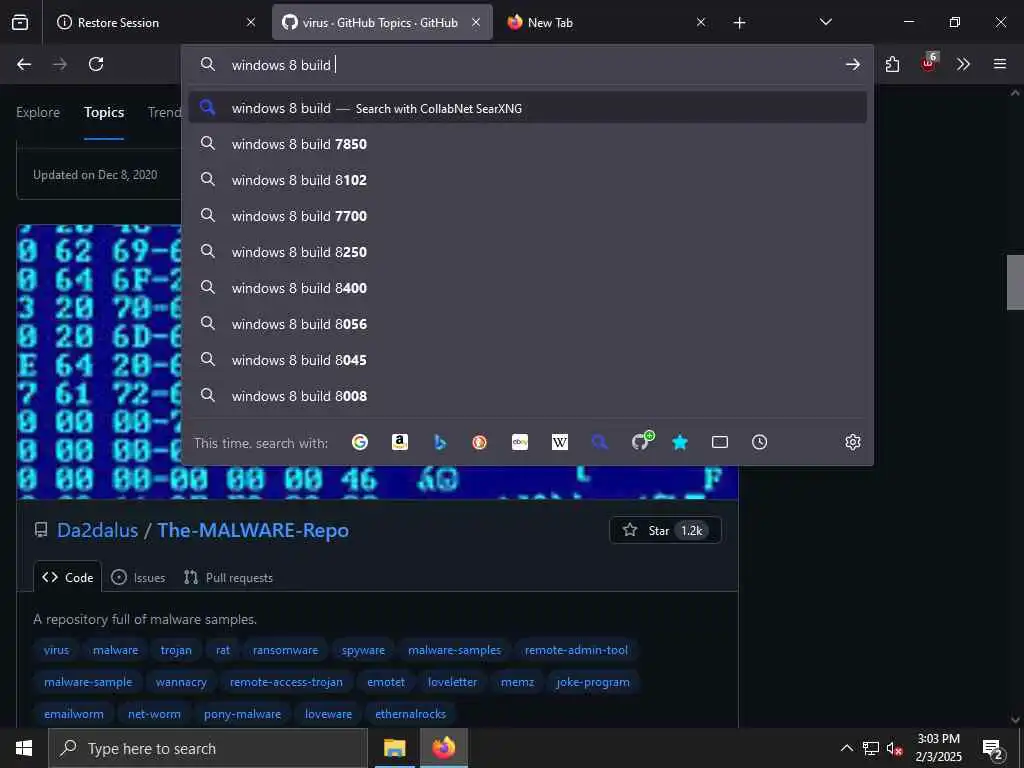Select suggestion windows 8 build 7700
The image size is (1024, 768).
point(528,216)
